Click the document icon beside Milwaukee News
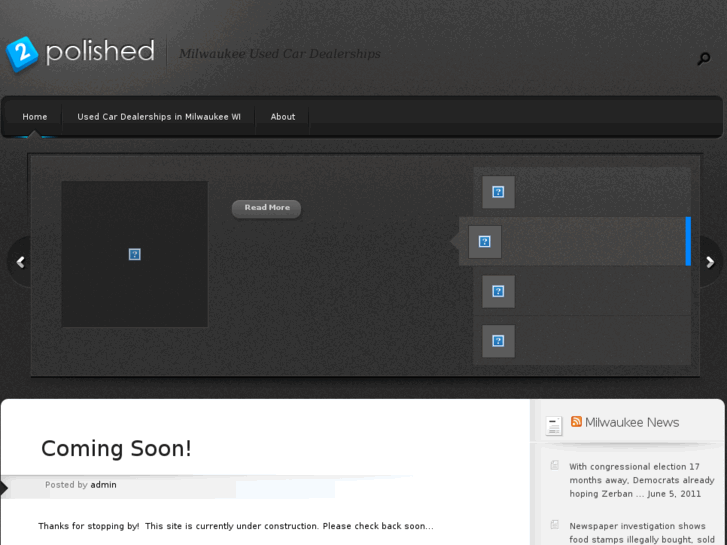The width and height of the screenshot is (727, 545). pos(554,426)
